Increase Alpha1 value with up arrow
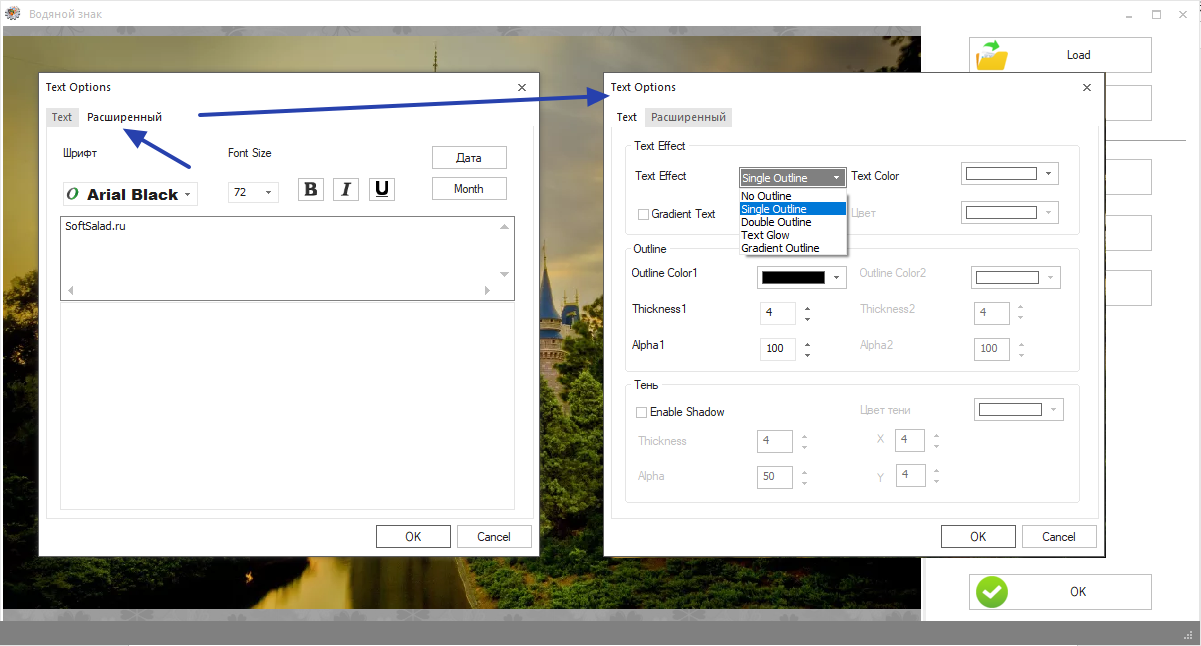 point(807,344)
